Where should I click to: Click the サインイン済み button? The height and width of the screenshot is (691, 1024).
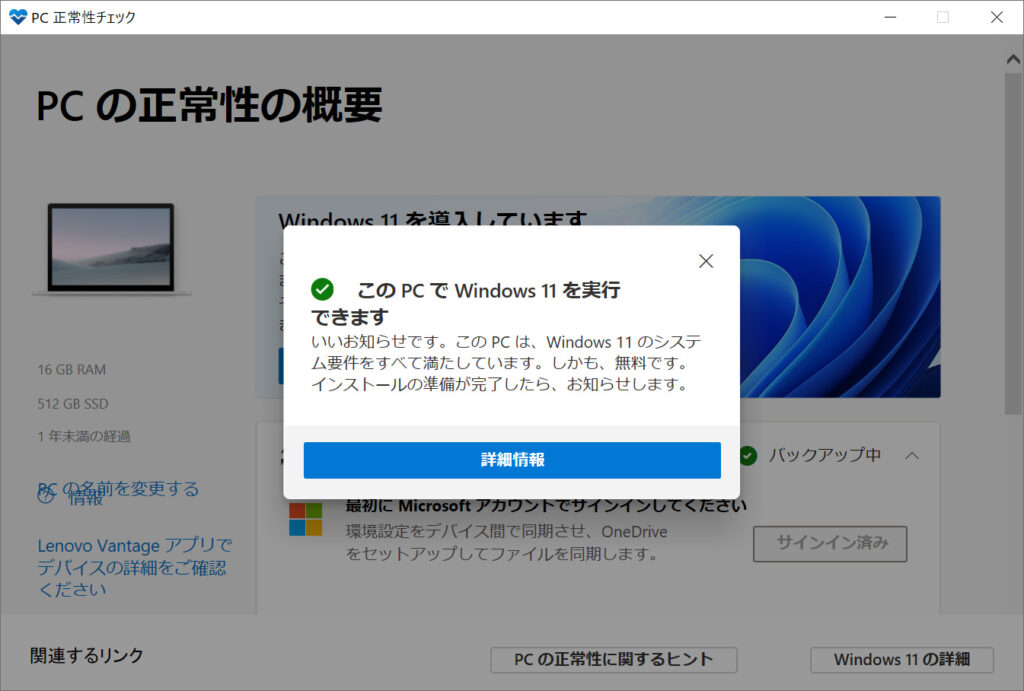click(830, 543)
